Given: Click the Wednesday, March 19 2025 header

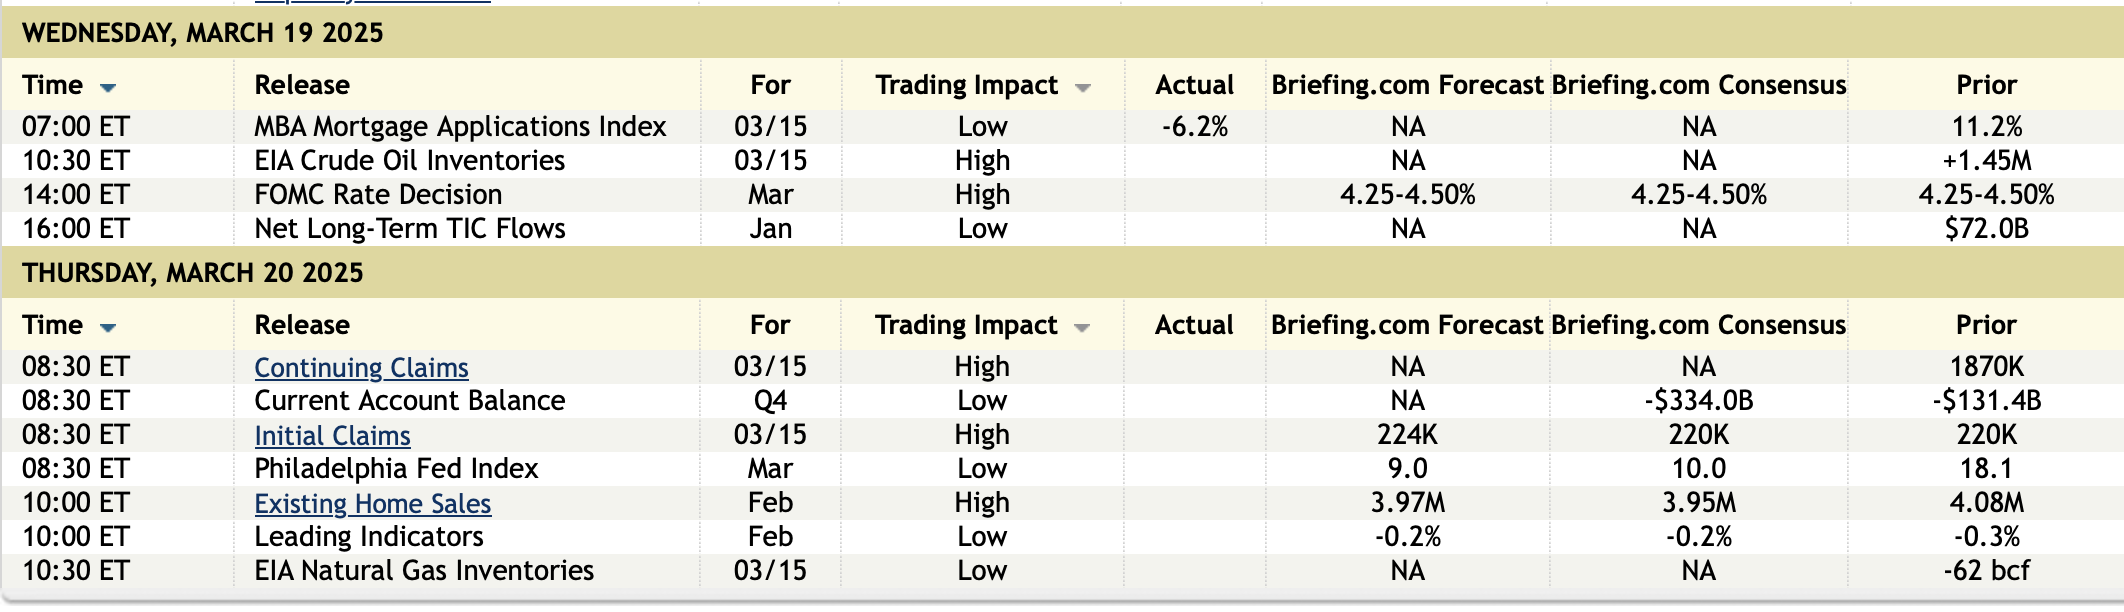Looking at the screenshot, I should (x=203, y=33).
